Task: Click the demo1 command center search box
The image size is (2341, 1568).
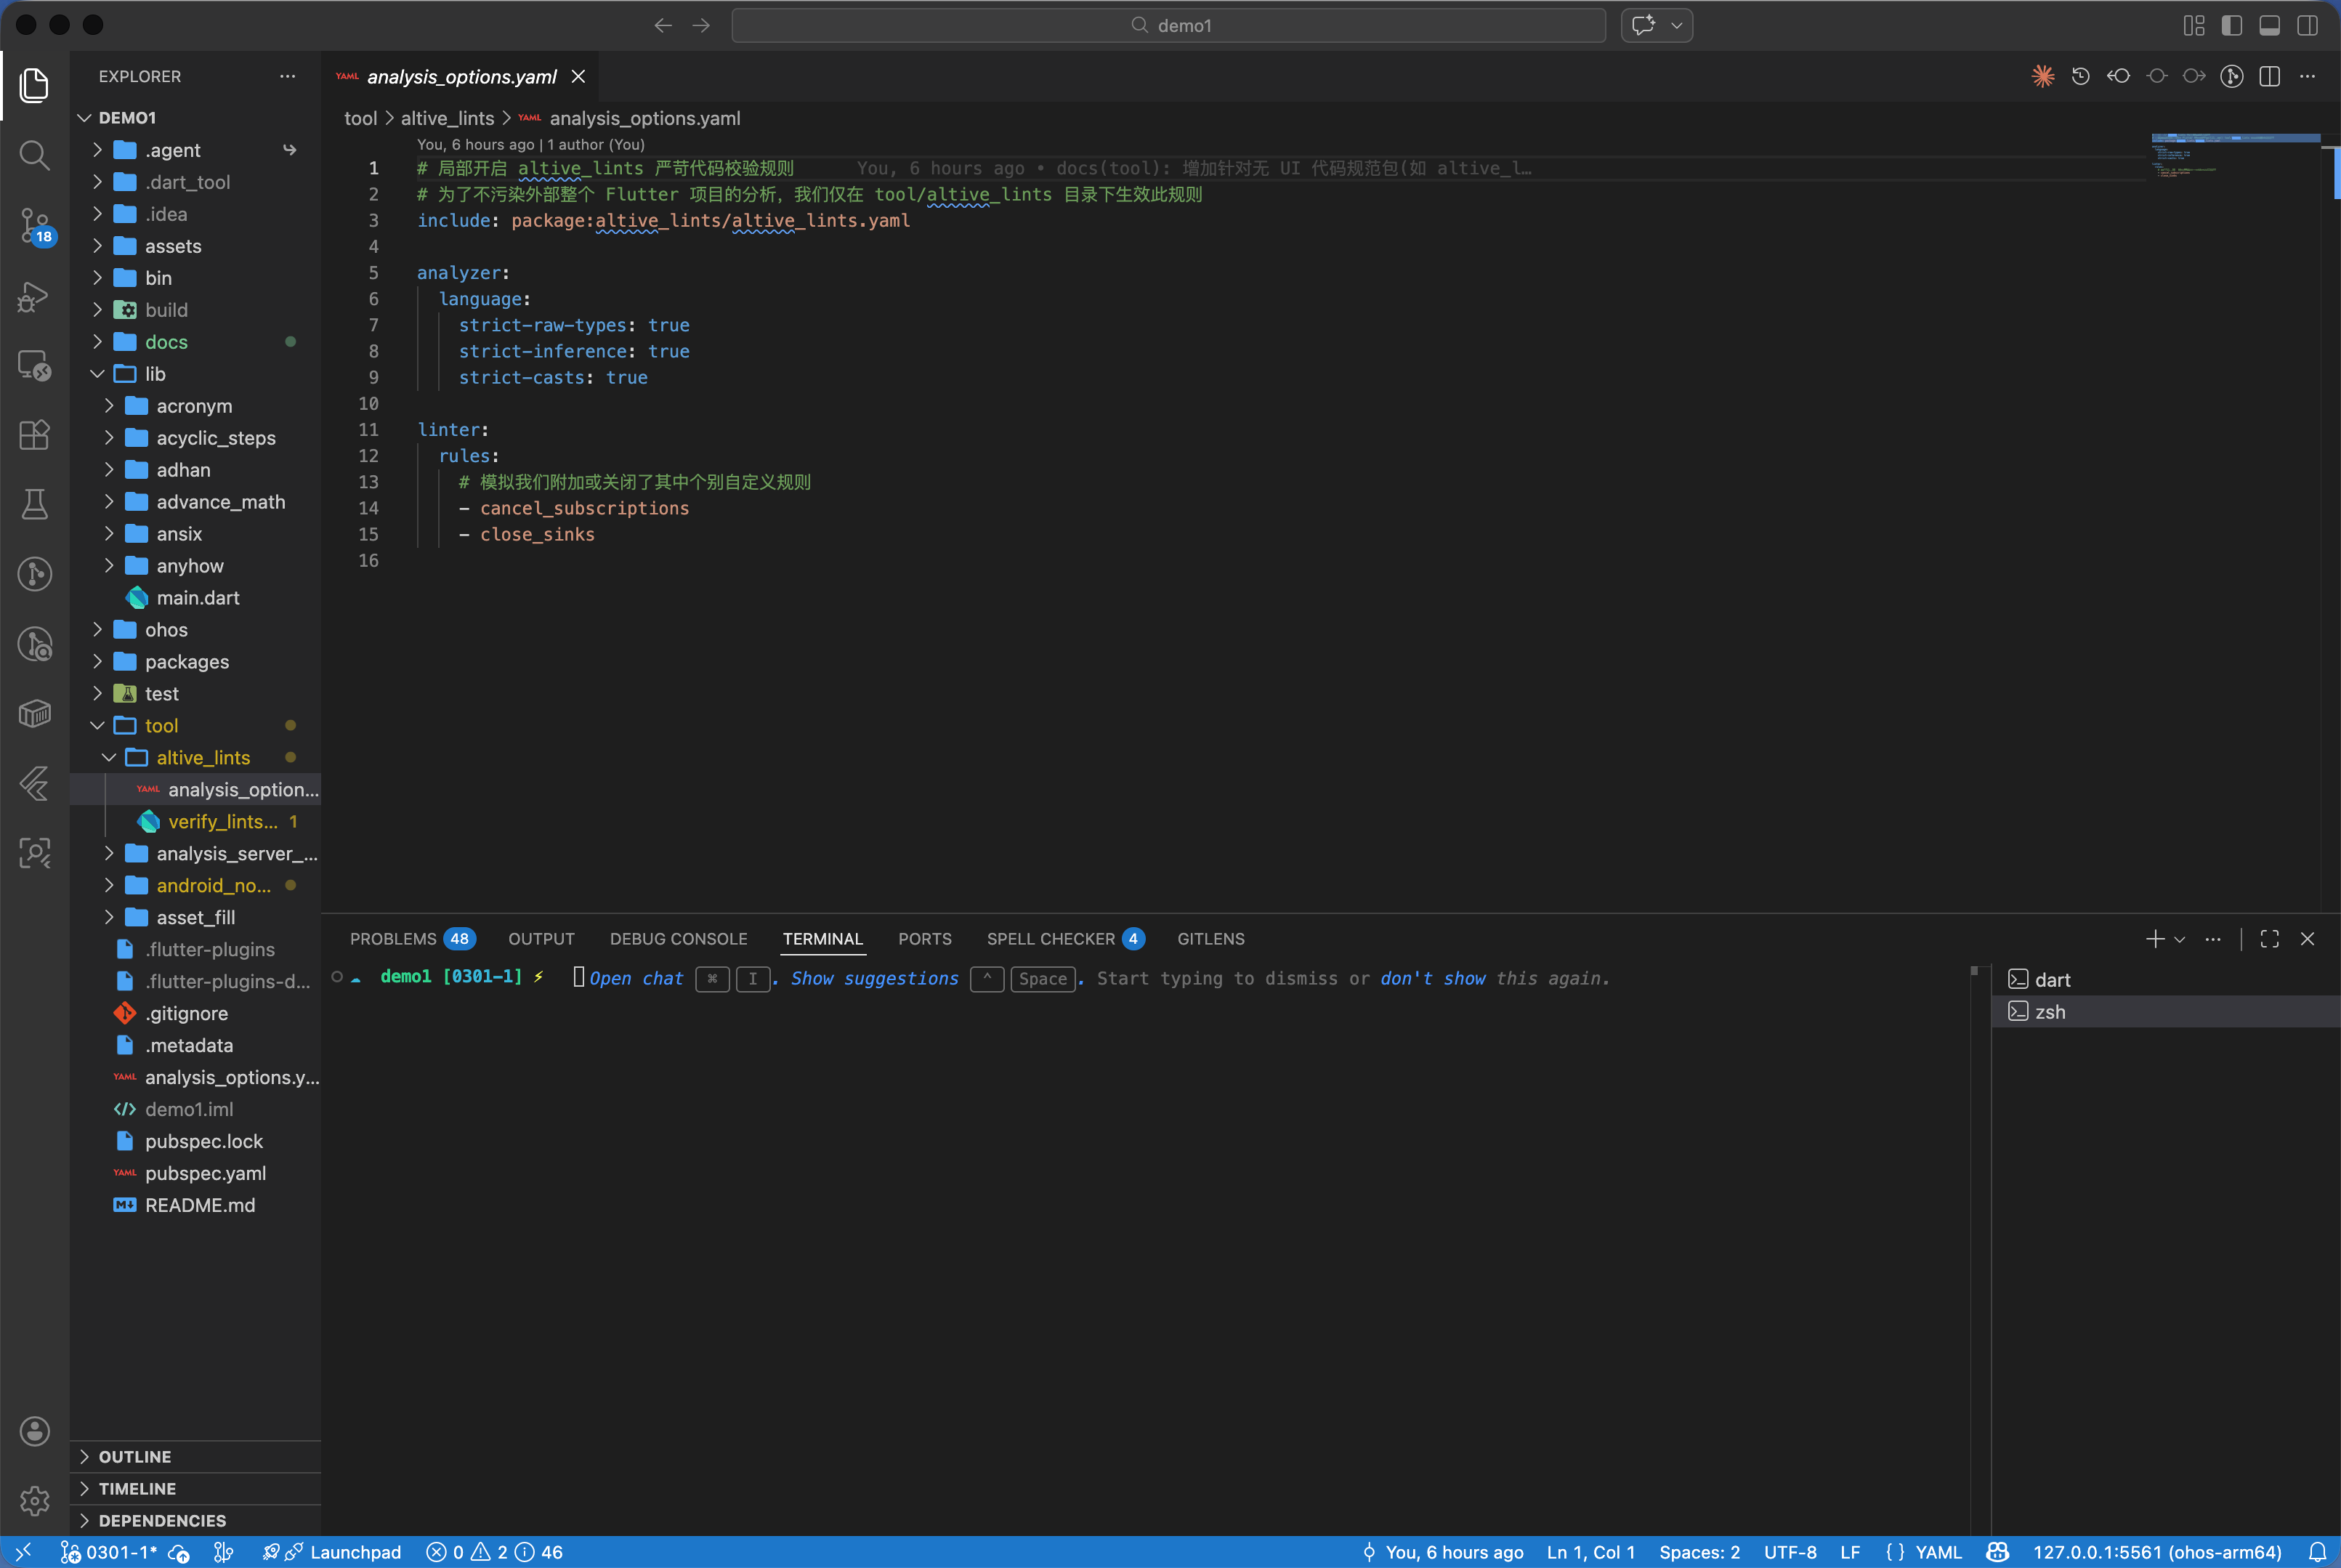Action: coord(1168,25)
